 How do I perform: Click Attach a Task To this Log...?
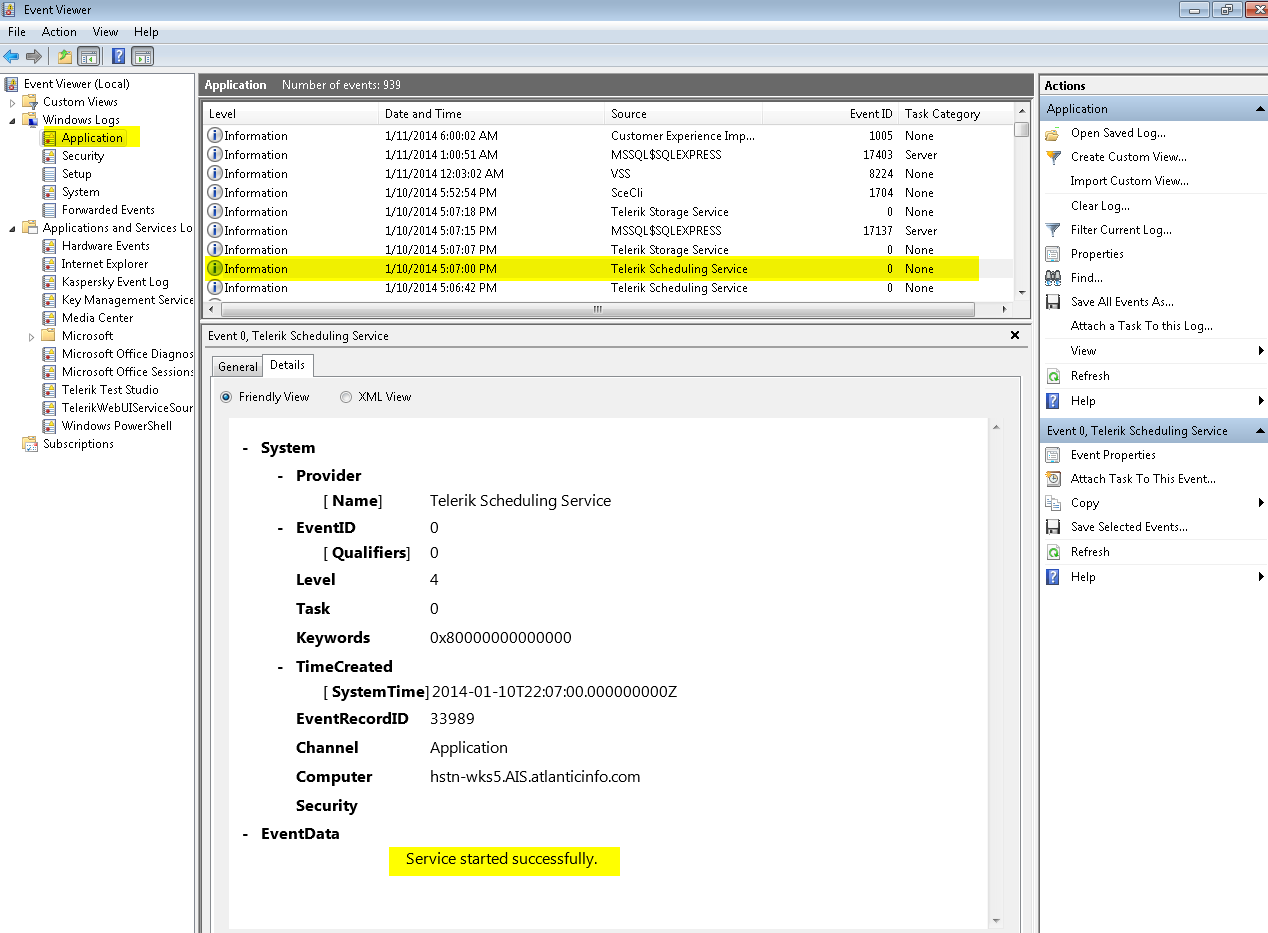(1142, 326)
